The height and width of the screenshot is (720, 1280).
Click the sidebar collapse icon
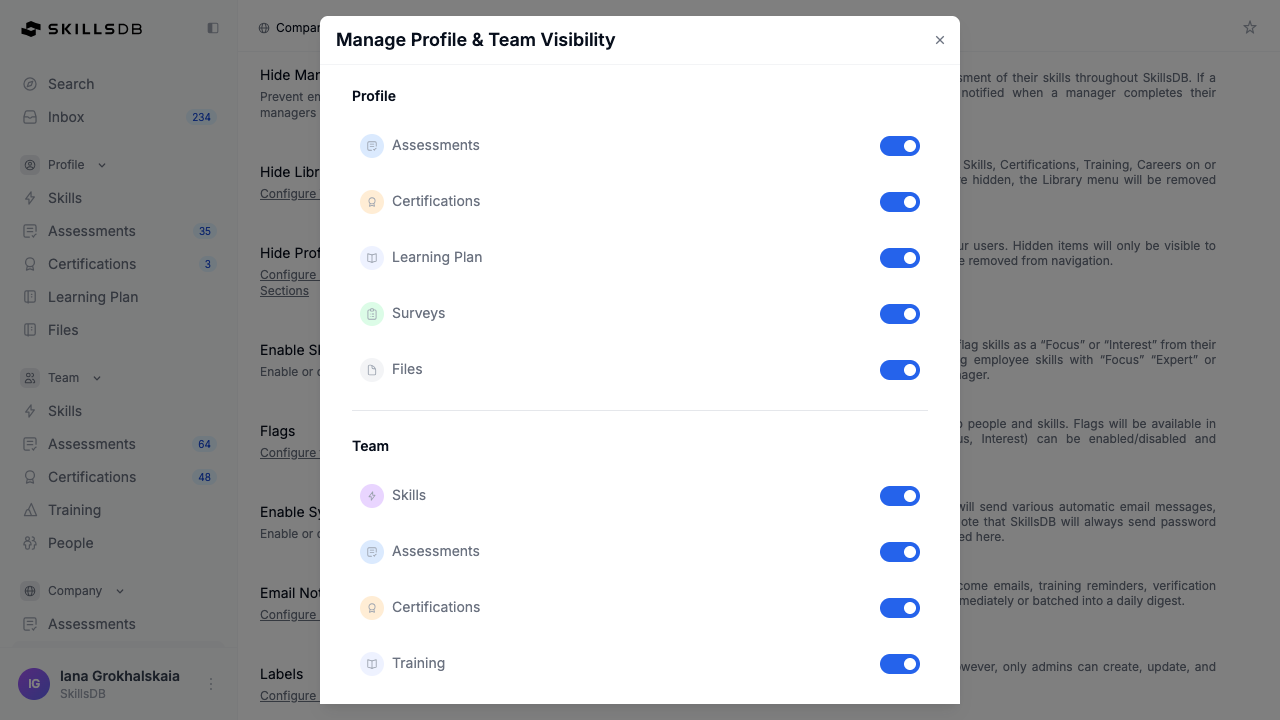click(x=213, y=28)
